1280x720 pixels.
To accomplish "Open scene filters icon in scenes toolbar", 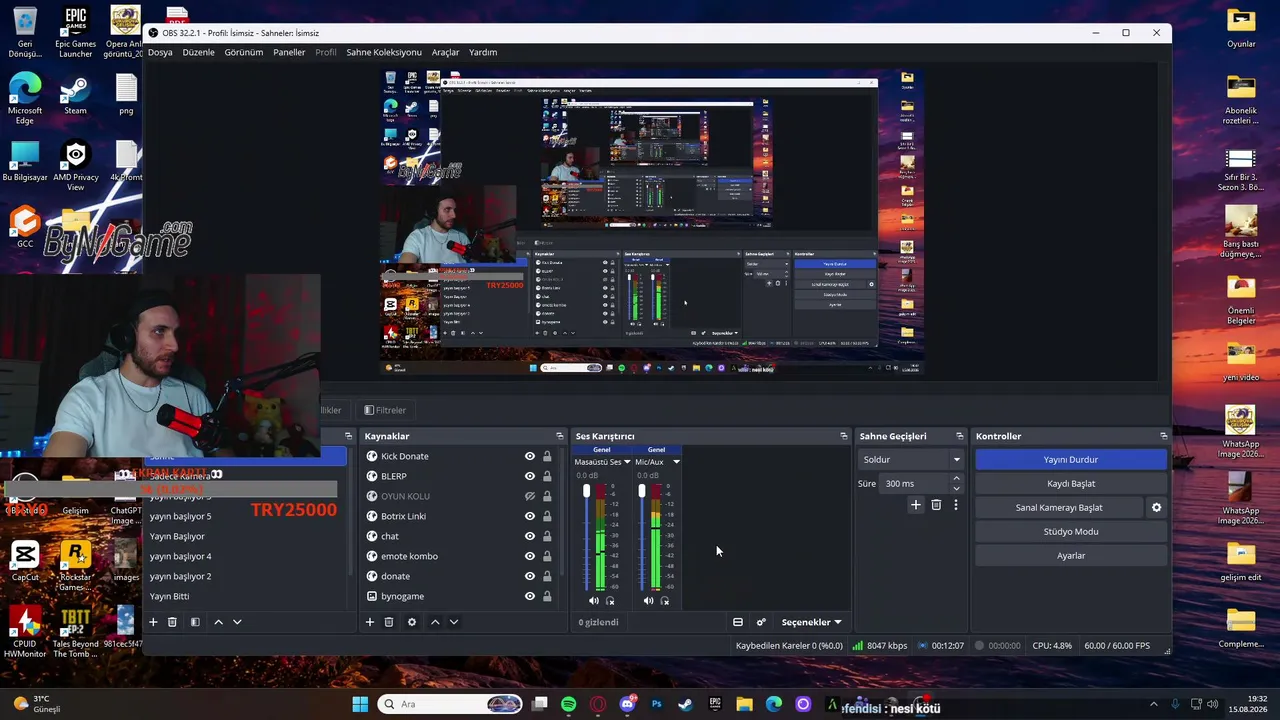I will [195, 622].
